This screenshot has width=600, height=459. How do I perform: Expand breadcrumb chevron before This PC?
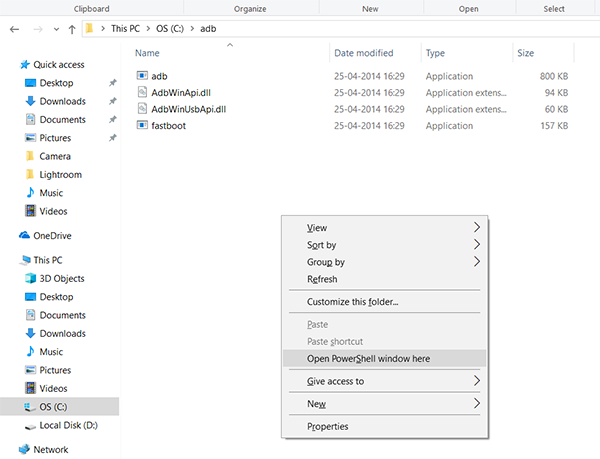(x=103, y=29)
